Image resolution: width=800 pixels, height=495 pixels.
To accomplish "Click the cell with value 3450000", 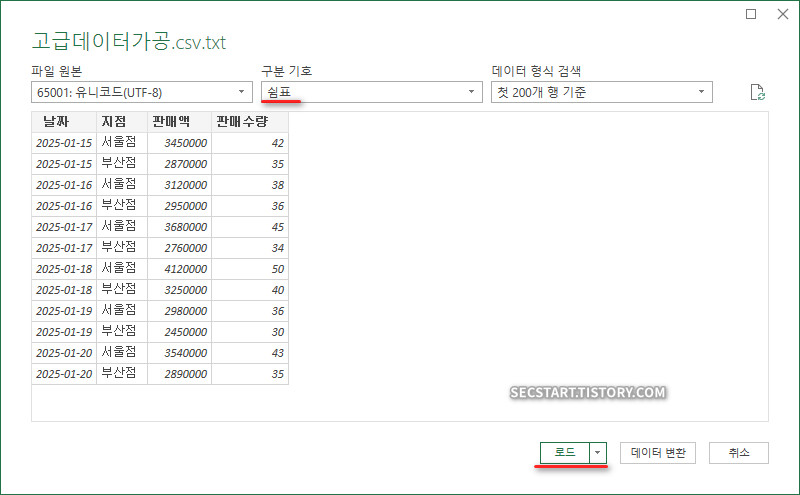I will [180, 143].
